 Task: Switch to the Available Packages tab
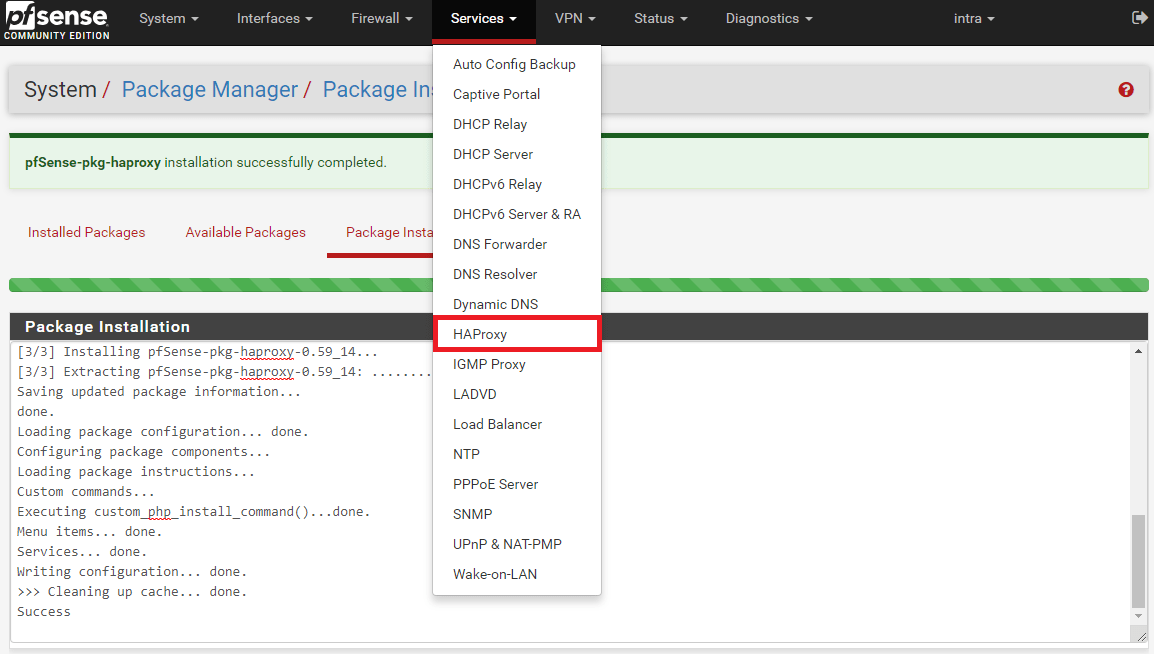[245, 232]
